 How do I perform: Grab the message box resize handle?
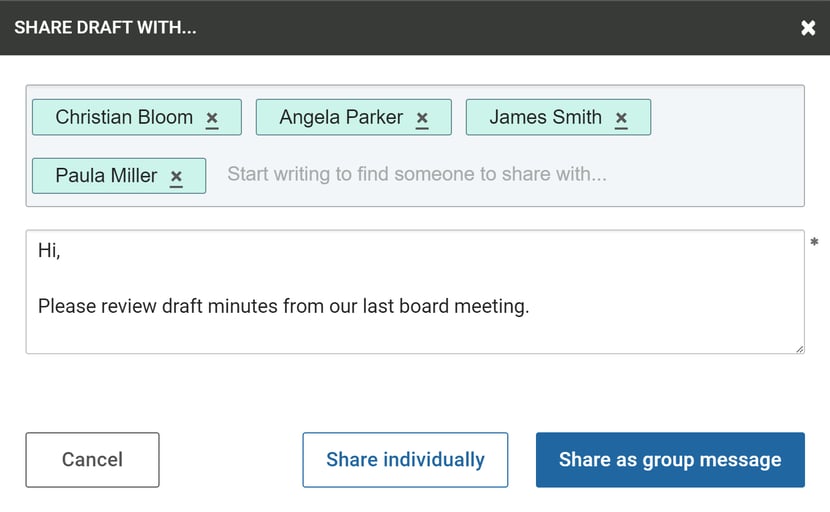[x=799, y=349]
